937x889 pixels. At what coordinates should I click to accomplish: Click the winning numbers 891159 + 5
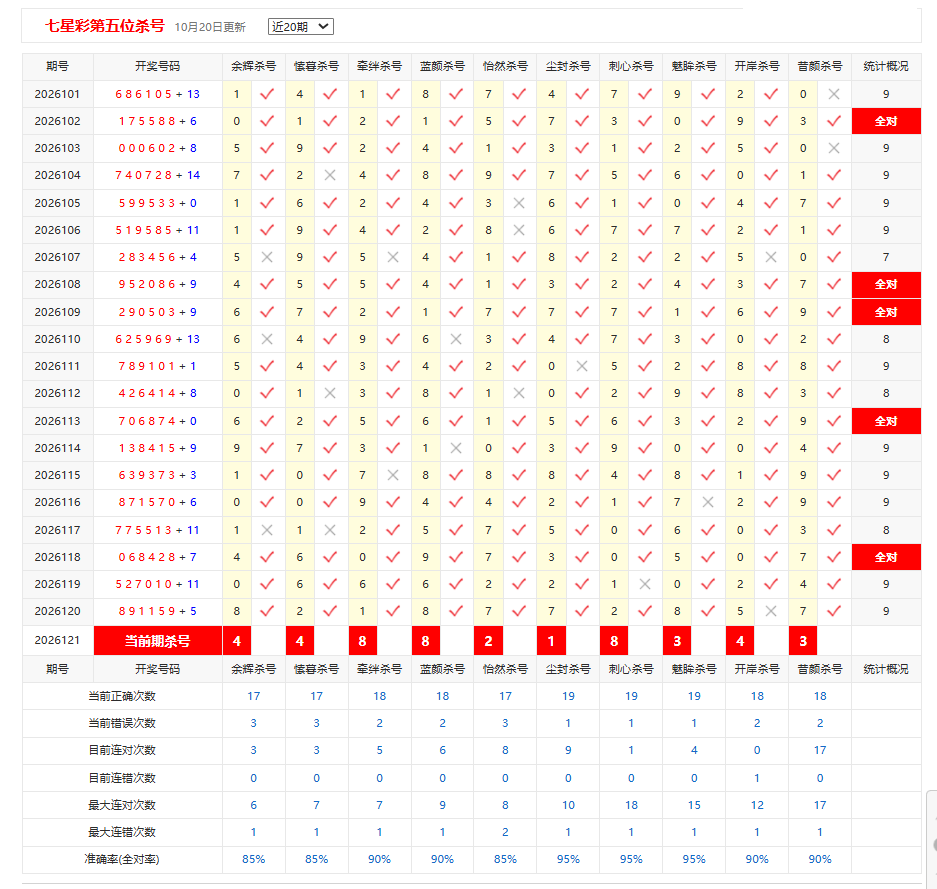[158, 611]
